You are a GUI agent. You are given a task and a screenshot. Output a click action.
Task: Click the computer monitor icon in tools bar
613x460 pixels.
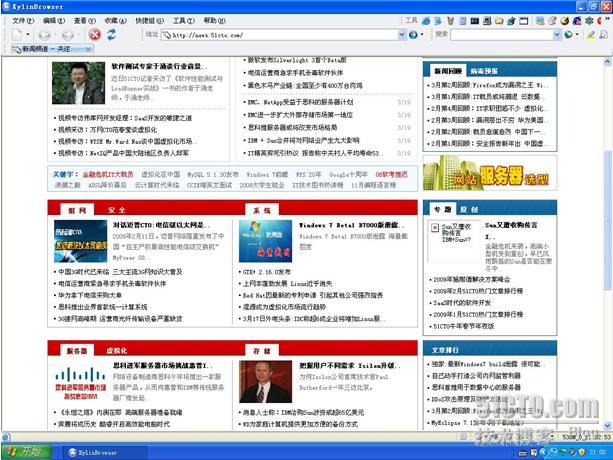[487, 21]
